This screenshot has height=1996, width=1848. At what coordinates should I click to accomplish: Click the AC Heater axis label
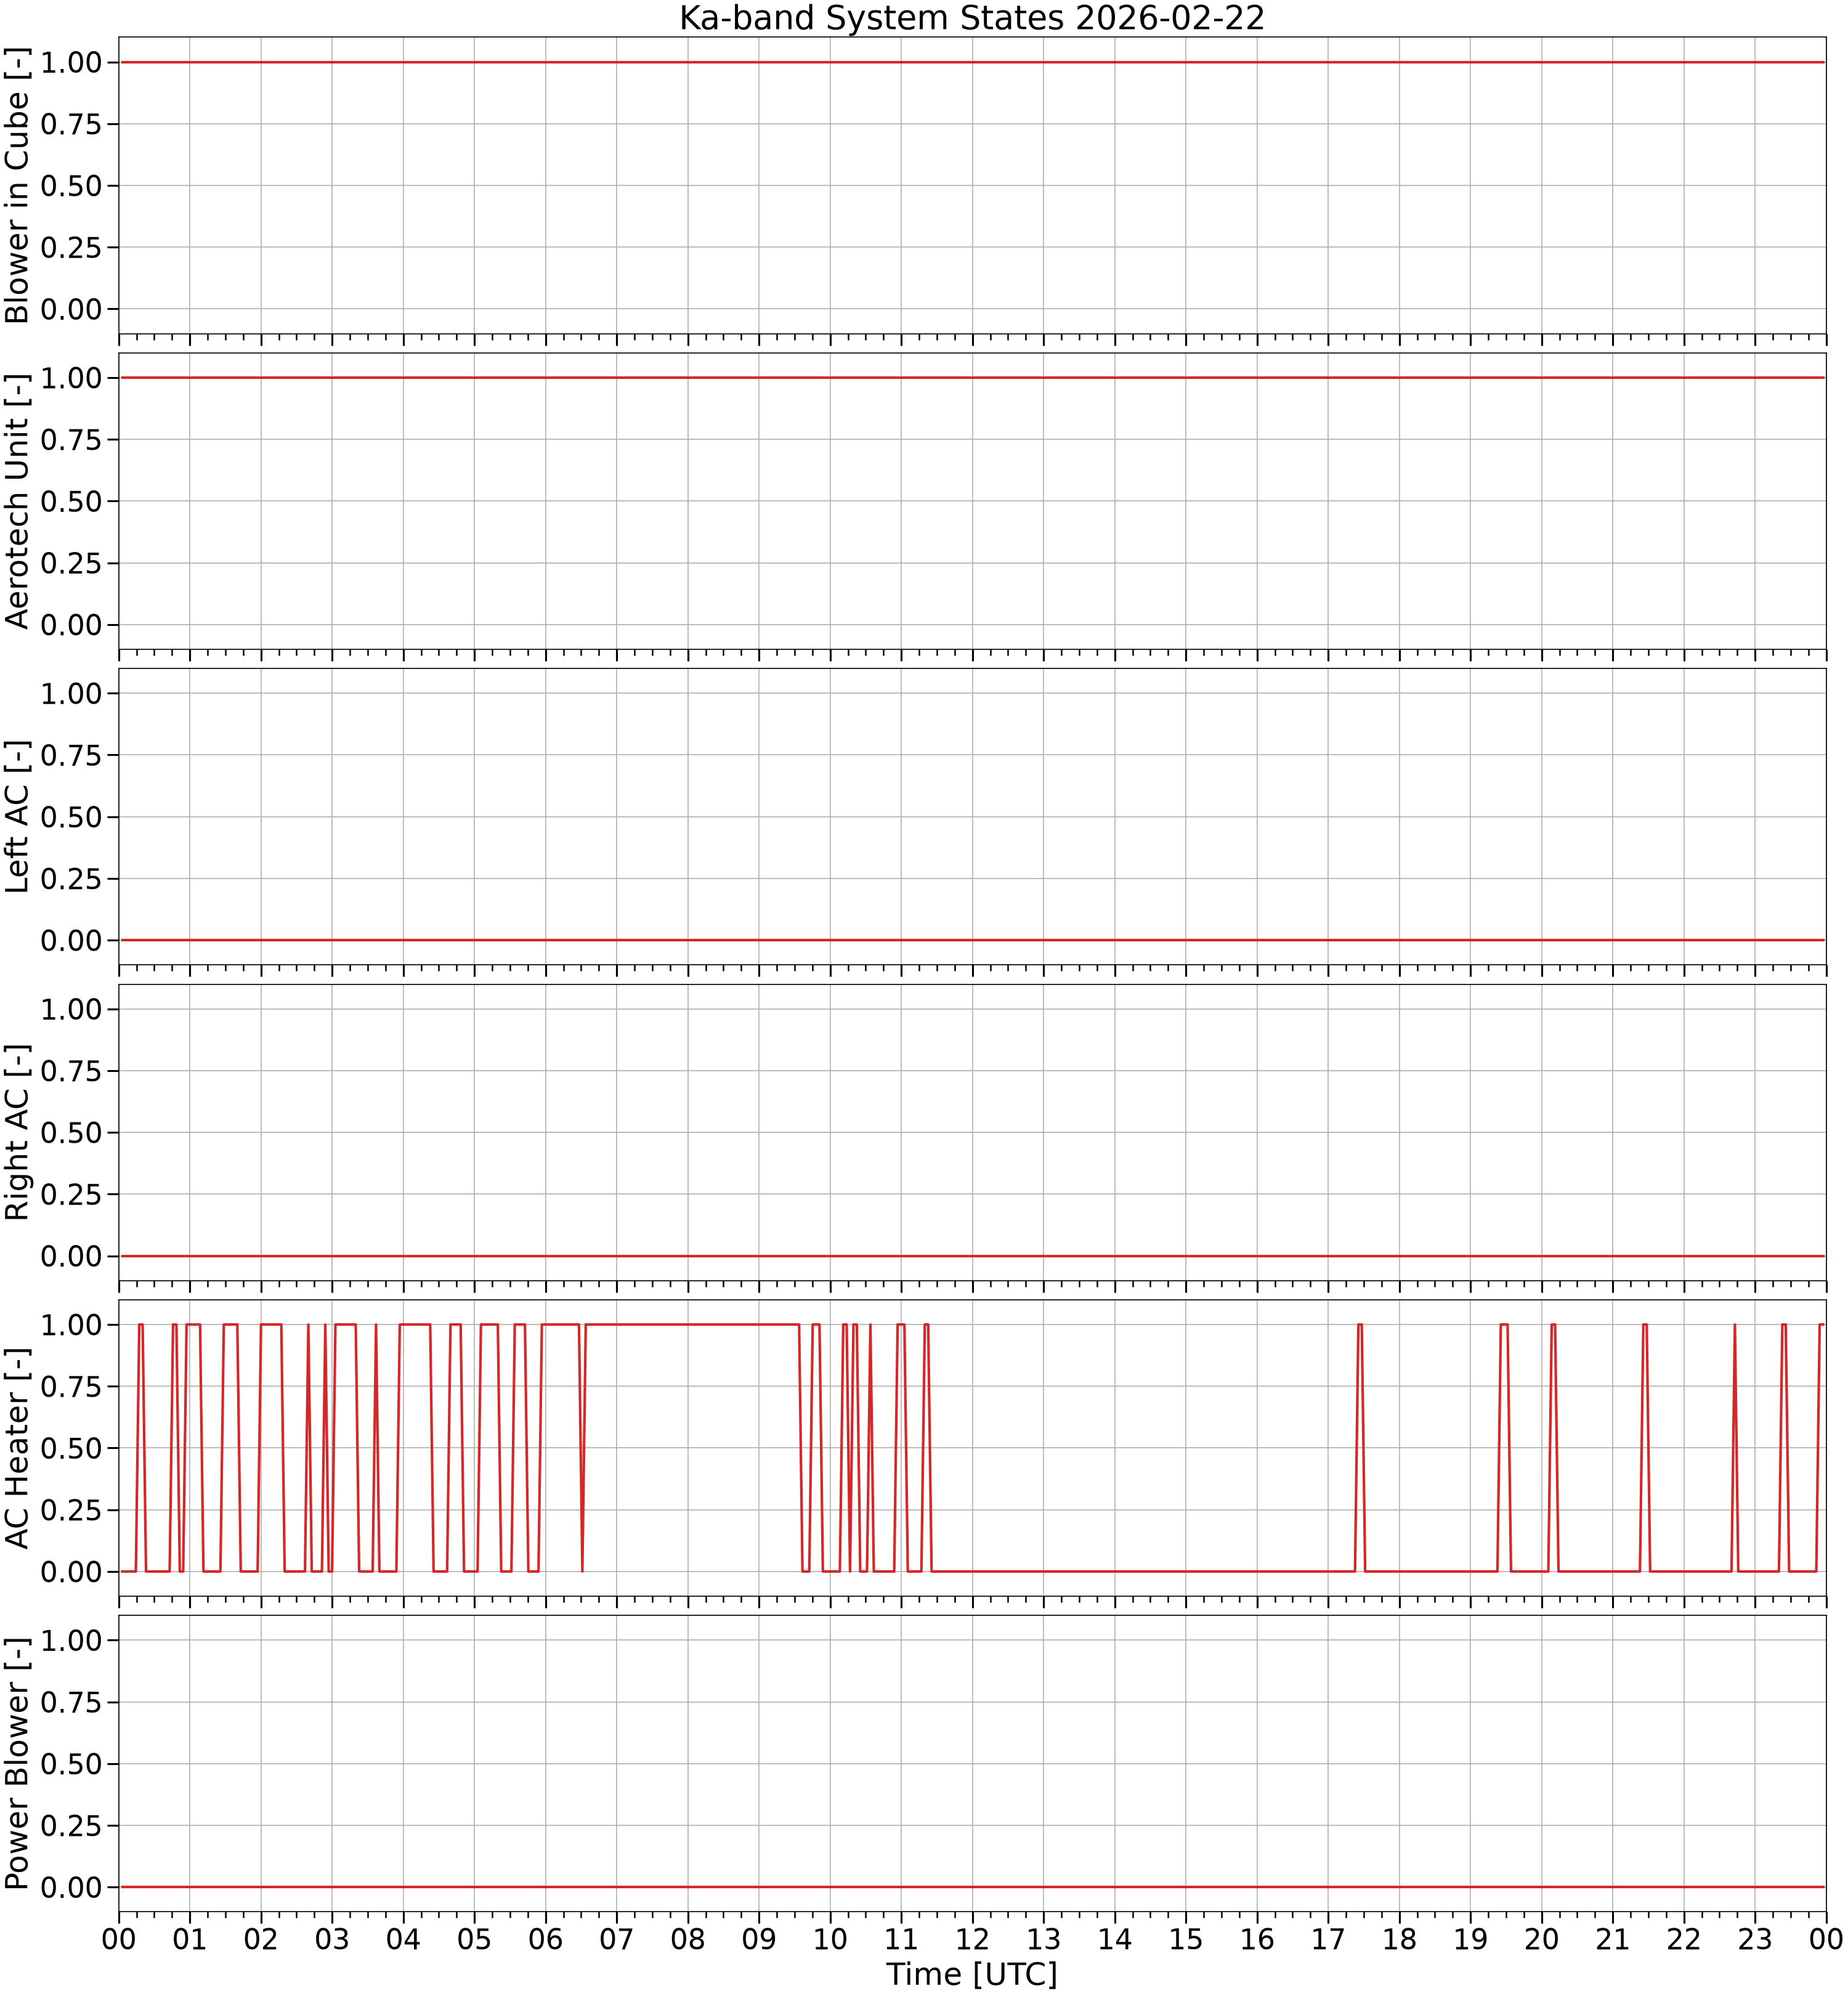coord(17,1448)
